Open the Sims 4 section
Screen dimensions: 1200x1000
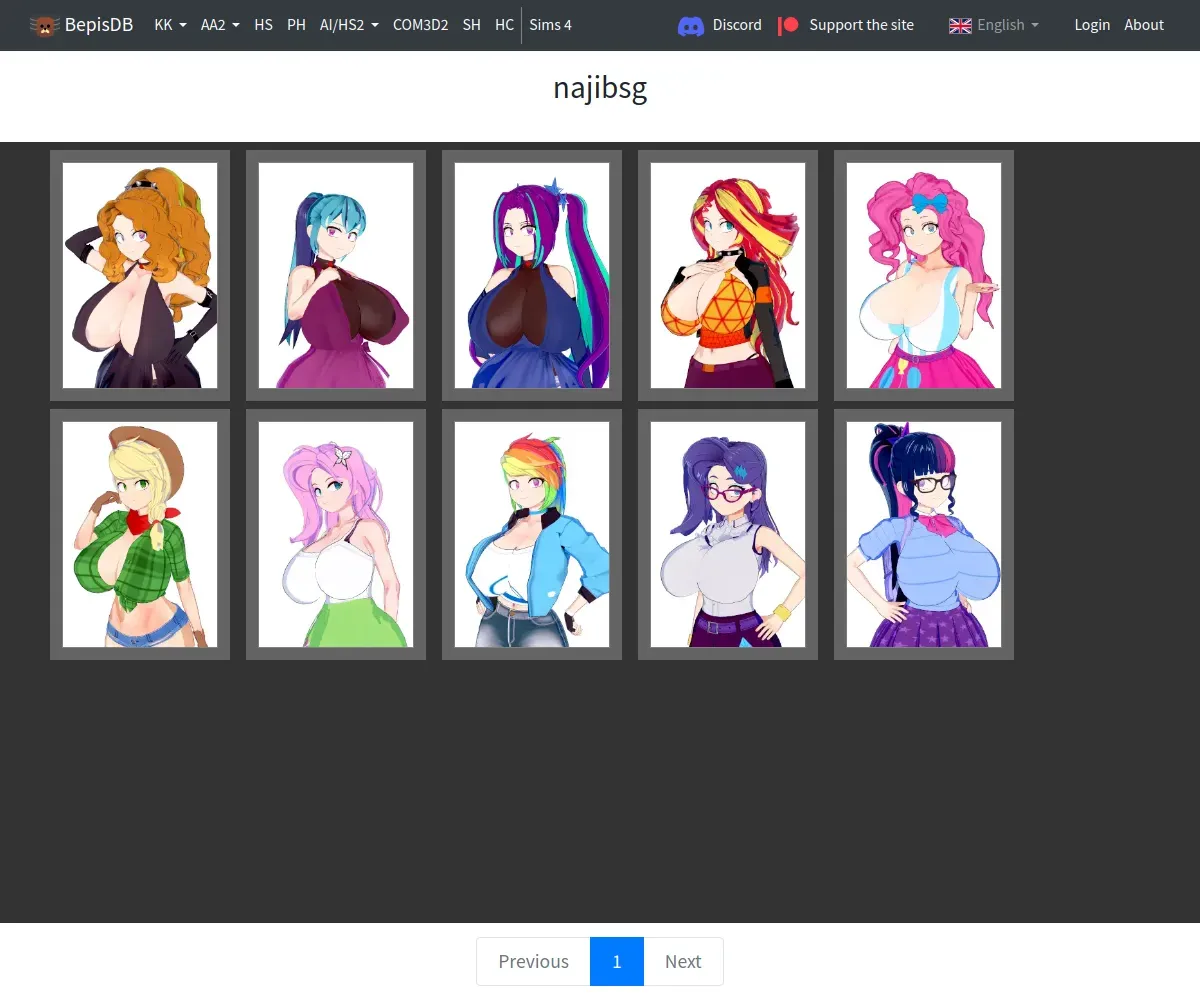(550, 25)
